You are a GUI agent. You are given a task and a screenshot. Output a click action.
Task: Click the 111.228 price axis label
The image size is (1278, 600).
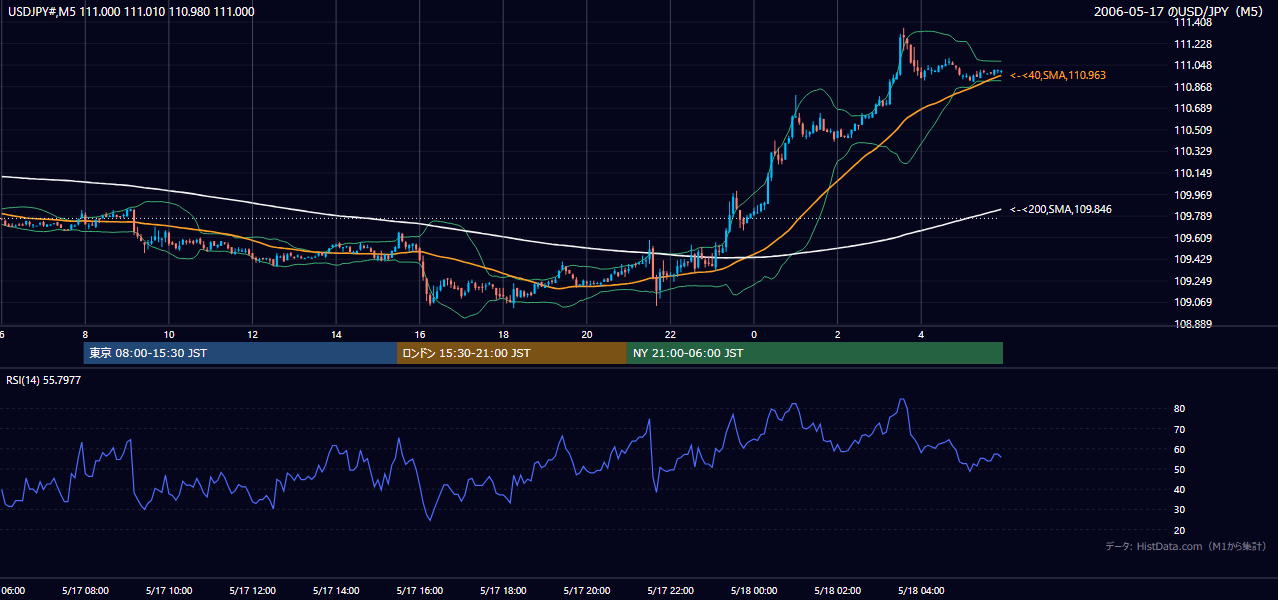pos(1193,44)
